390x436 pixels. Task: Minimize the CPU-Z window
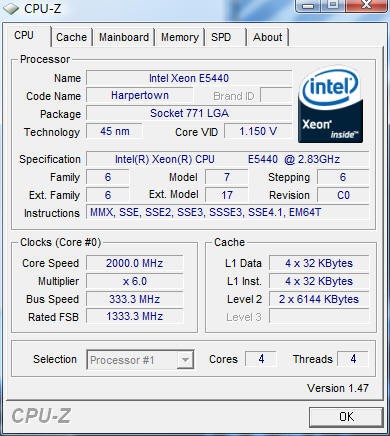pyautogui.click(x=308, y=5)
